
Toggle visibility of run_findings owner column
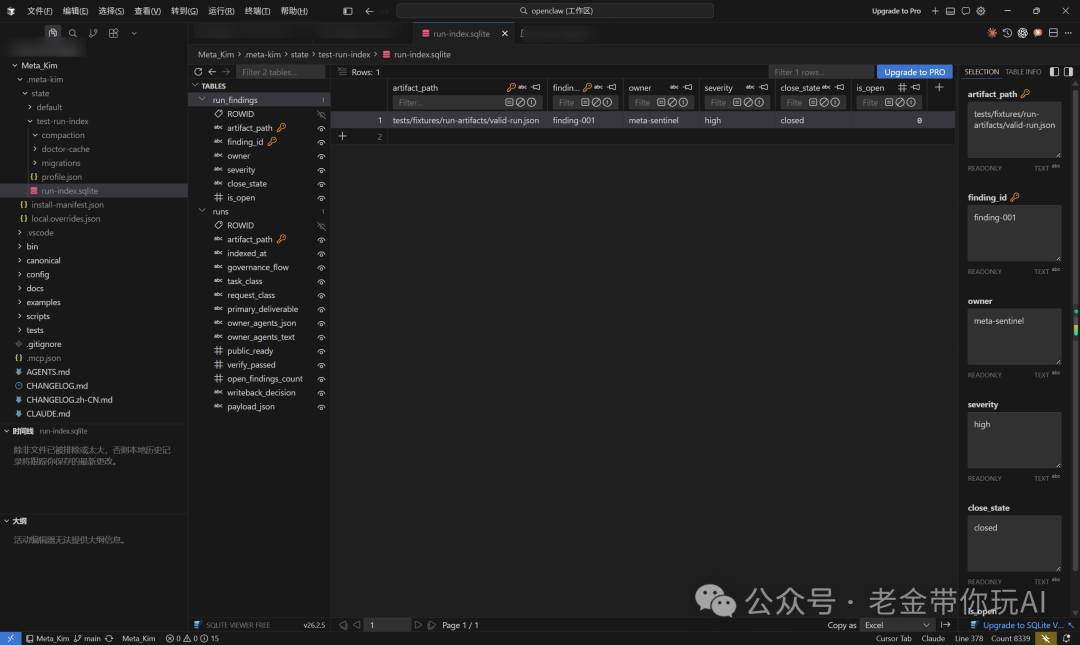coord(321,156)
